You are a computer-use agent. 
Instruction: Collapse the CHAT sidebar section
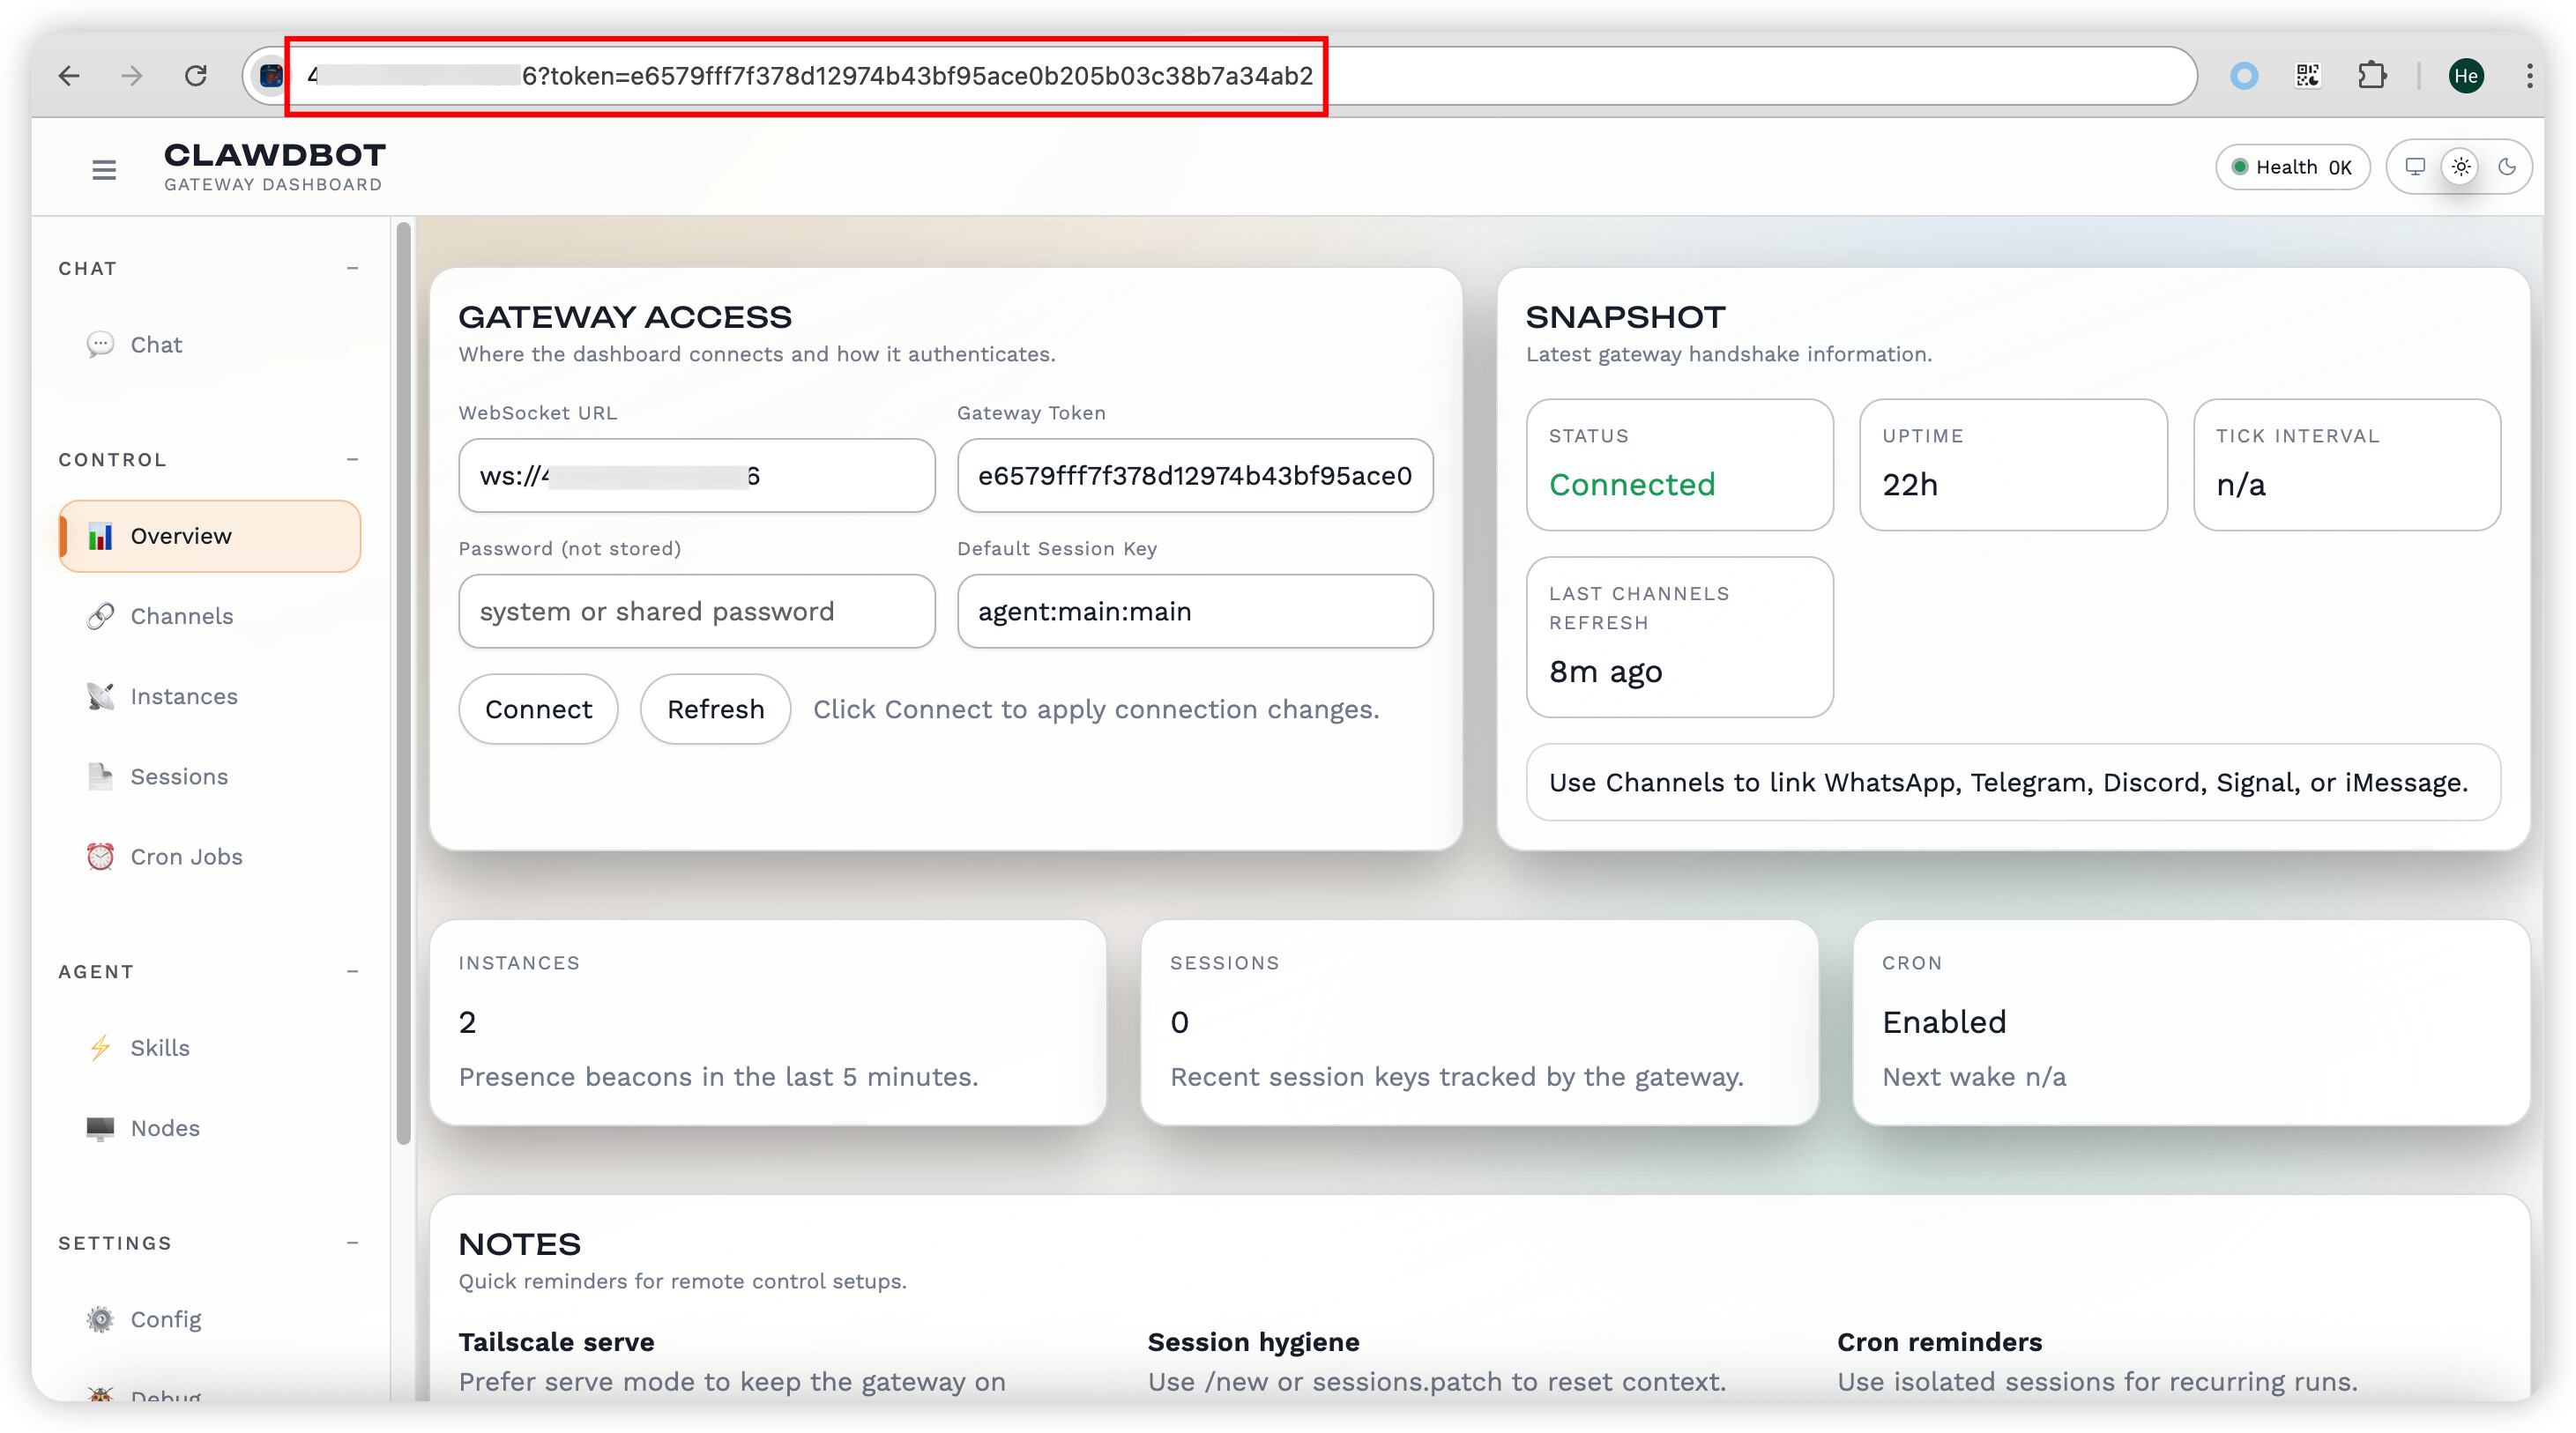tap(352, 268)
